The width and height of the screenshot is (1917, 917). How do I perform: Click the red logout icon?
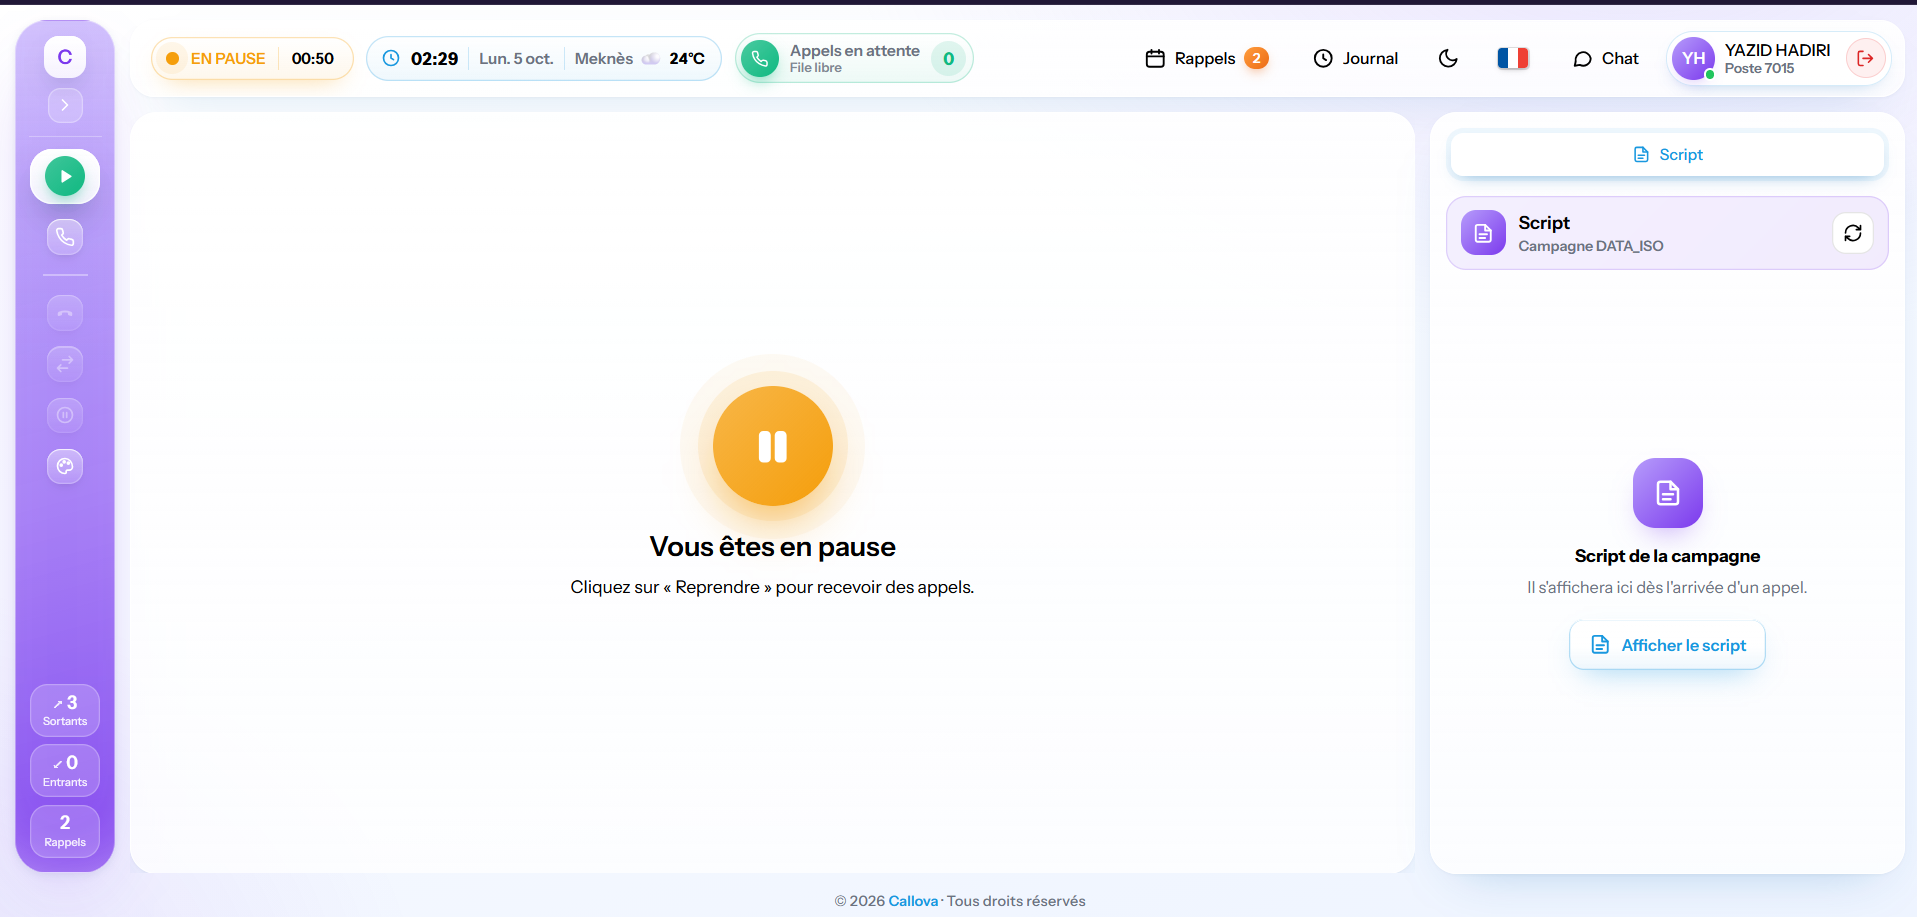pos(1865,59)
